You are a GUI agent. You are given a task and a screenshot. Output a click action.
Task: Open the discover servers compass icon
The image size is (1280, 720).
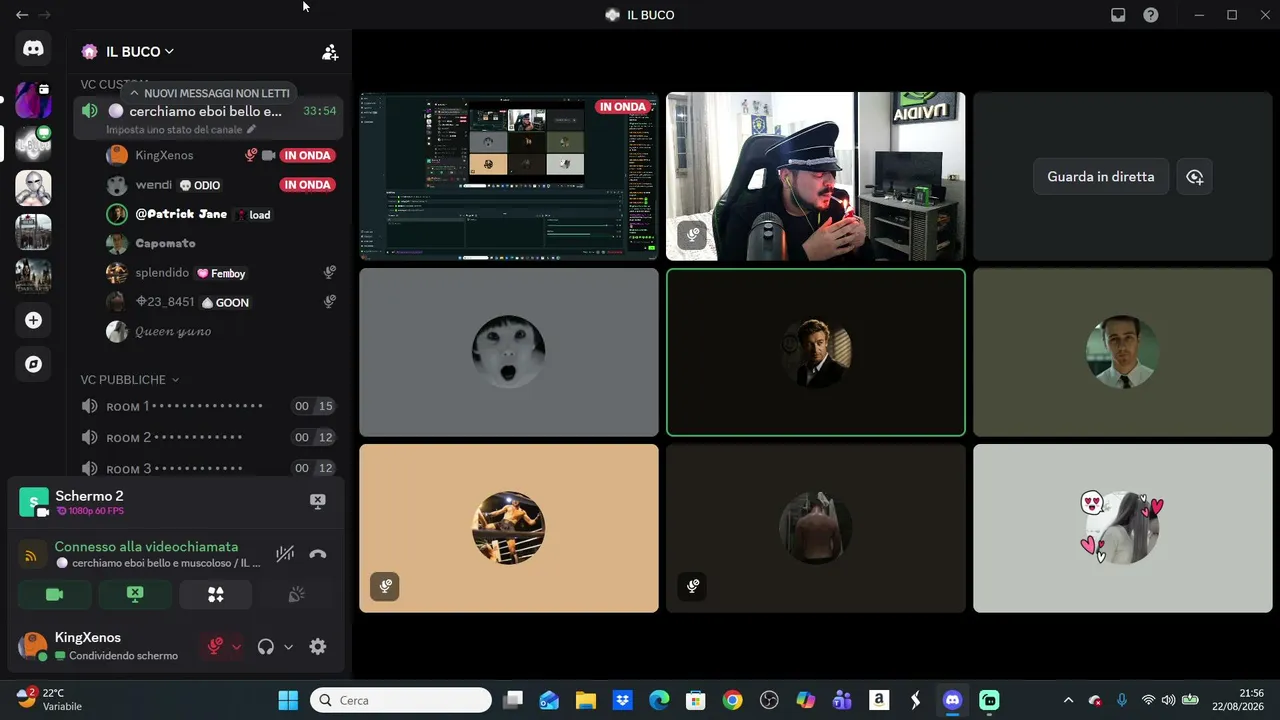[x=33, y=364]
